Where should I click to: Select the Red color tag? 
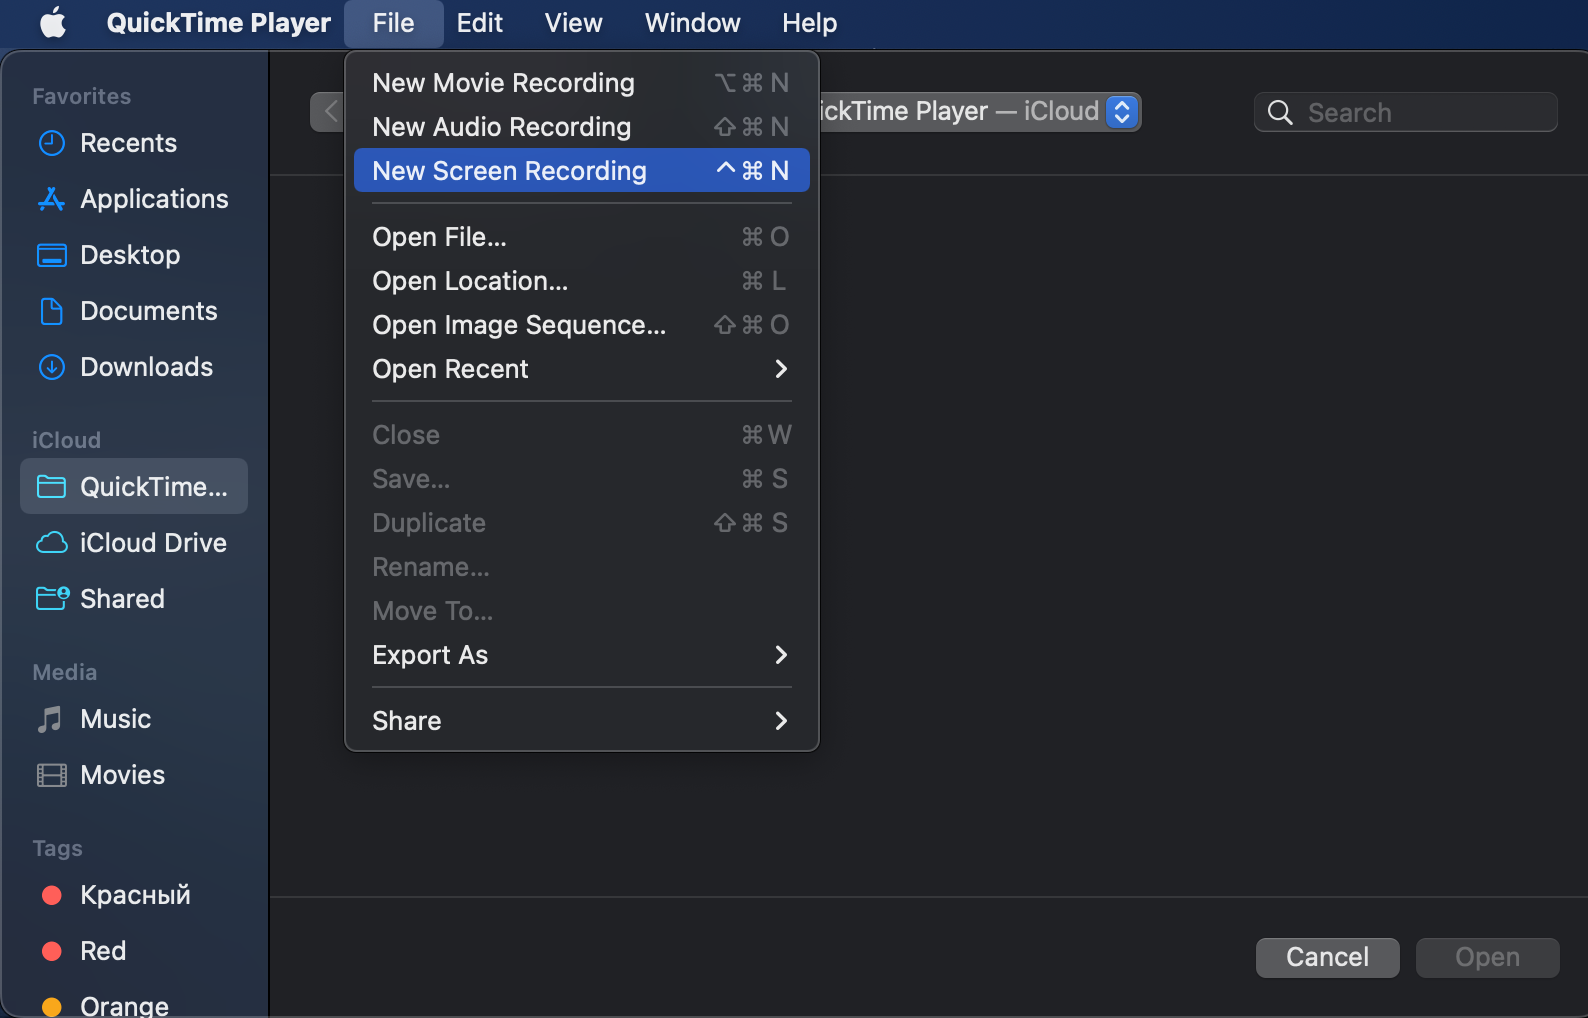coord(103,951)
